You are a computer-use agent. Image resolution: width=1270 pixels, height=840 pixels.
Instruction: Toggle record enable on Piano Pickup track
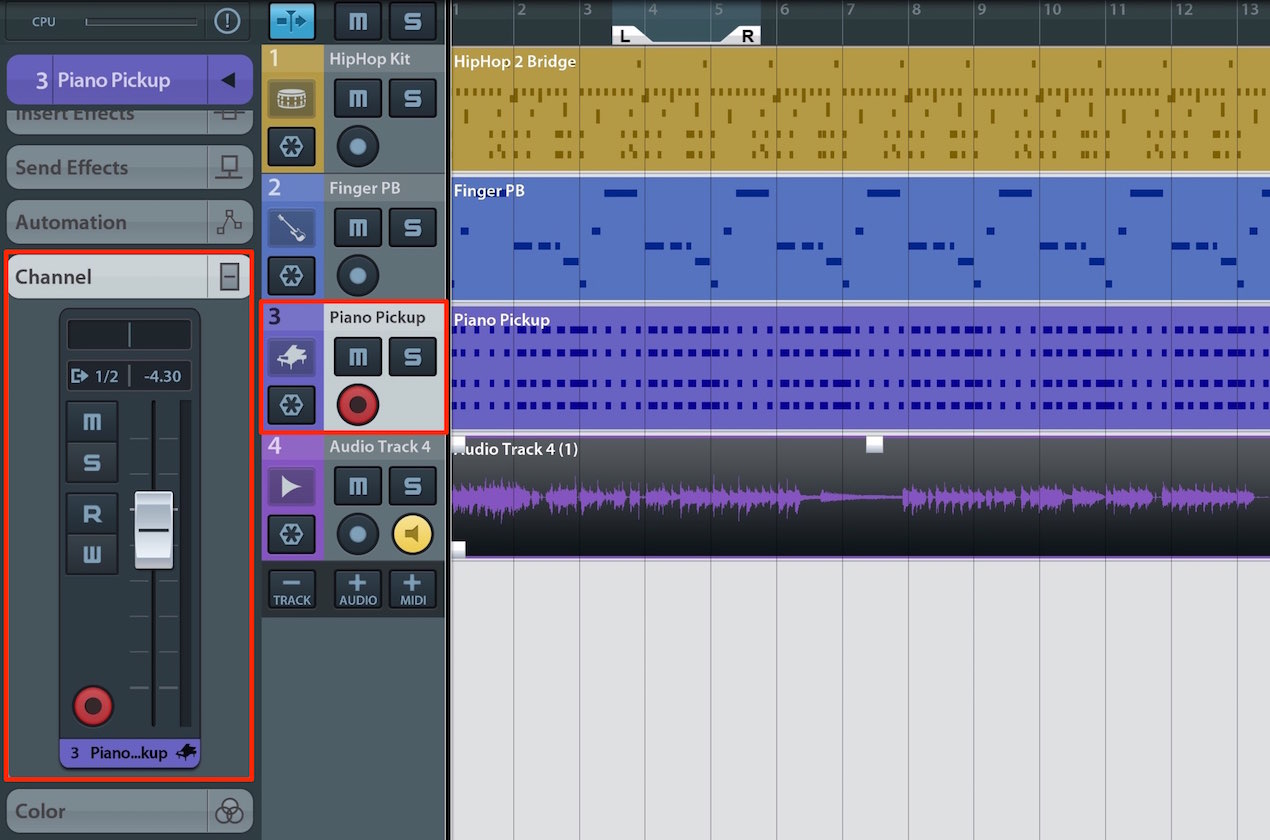tap(357, 405)
